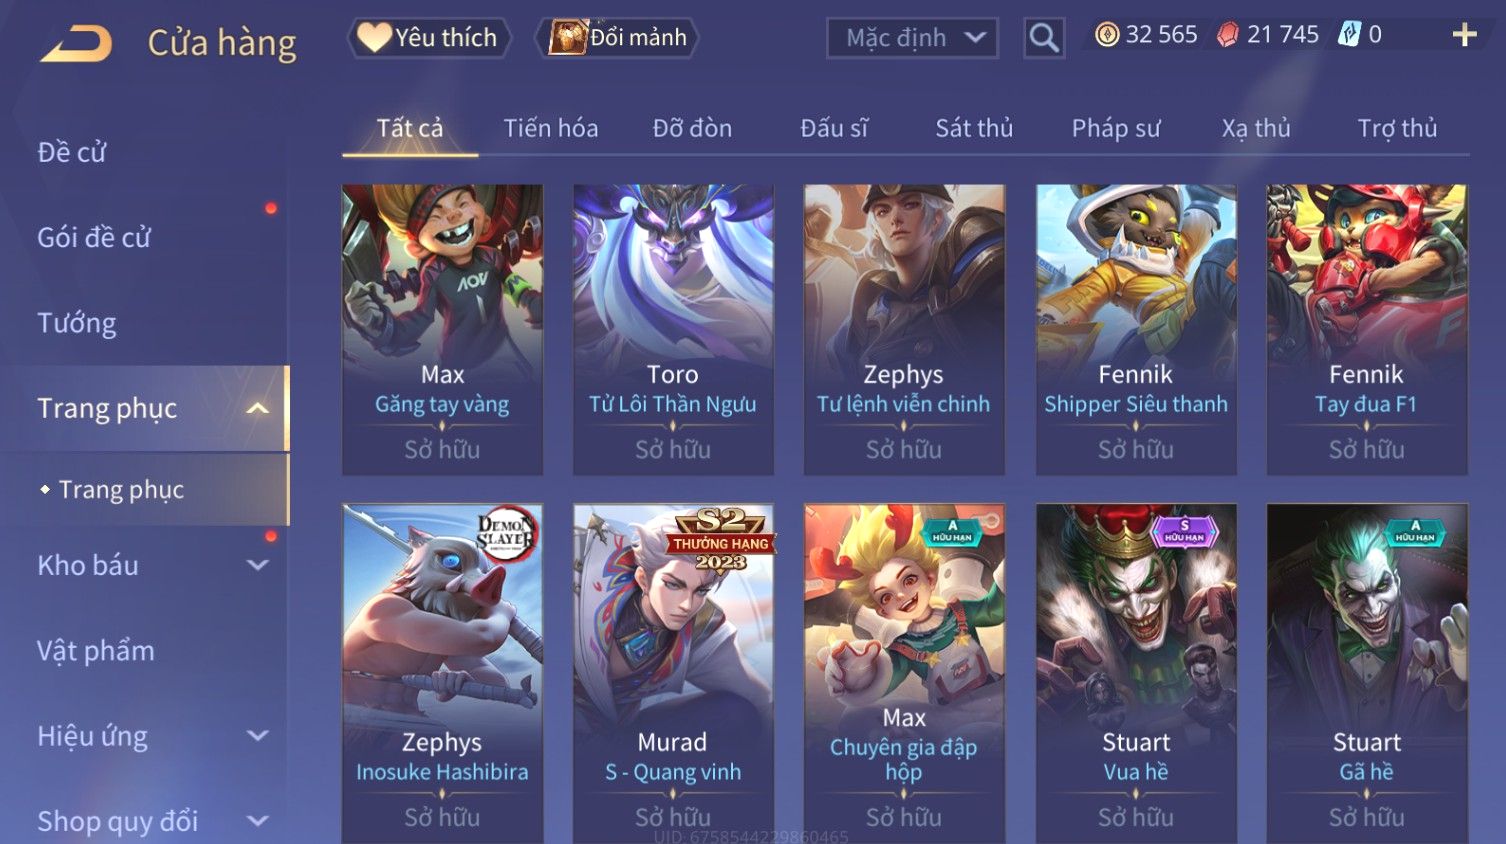Go to Gói đề cử section
This screenshot has width=1506, height=844.
tap(94, 237)
